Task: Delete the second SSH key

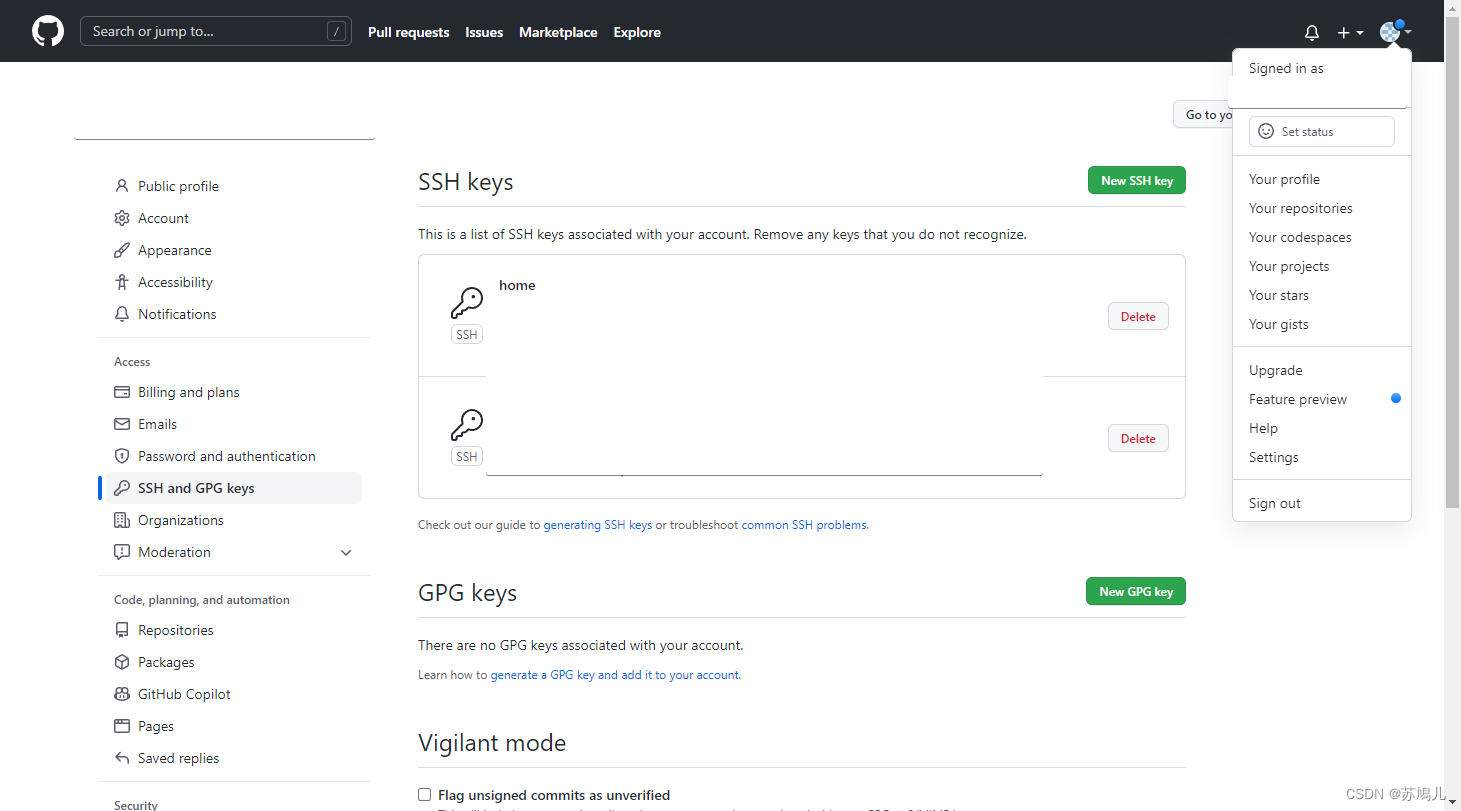Action: pos(1138,438)
